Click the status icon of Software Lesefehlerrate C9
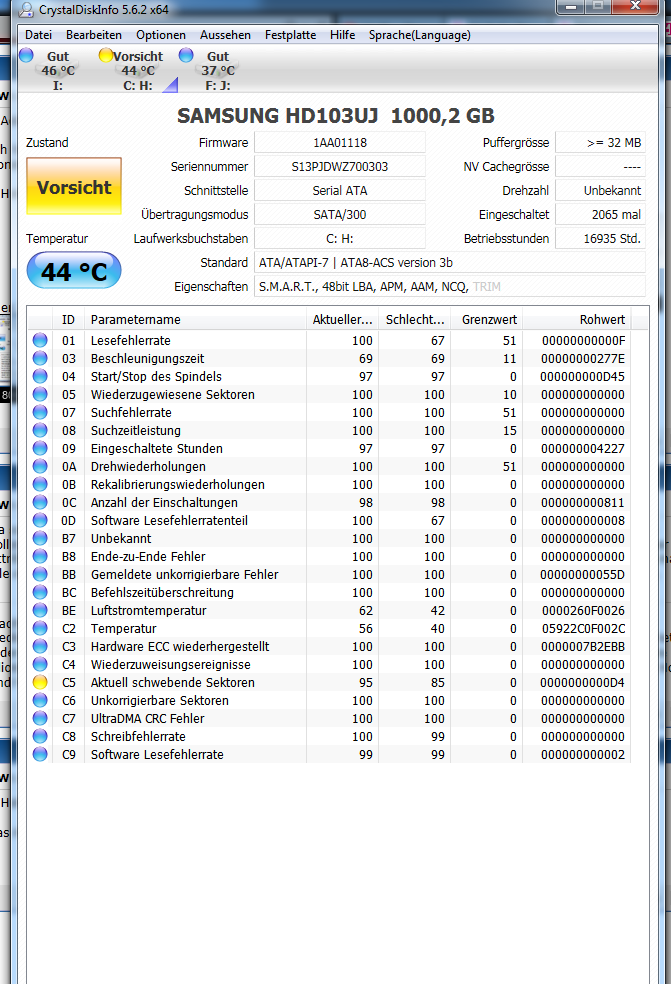Image resolution: width=671 pixels, height=984 pixels. click(x=40, y=754)
